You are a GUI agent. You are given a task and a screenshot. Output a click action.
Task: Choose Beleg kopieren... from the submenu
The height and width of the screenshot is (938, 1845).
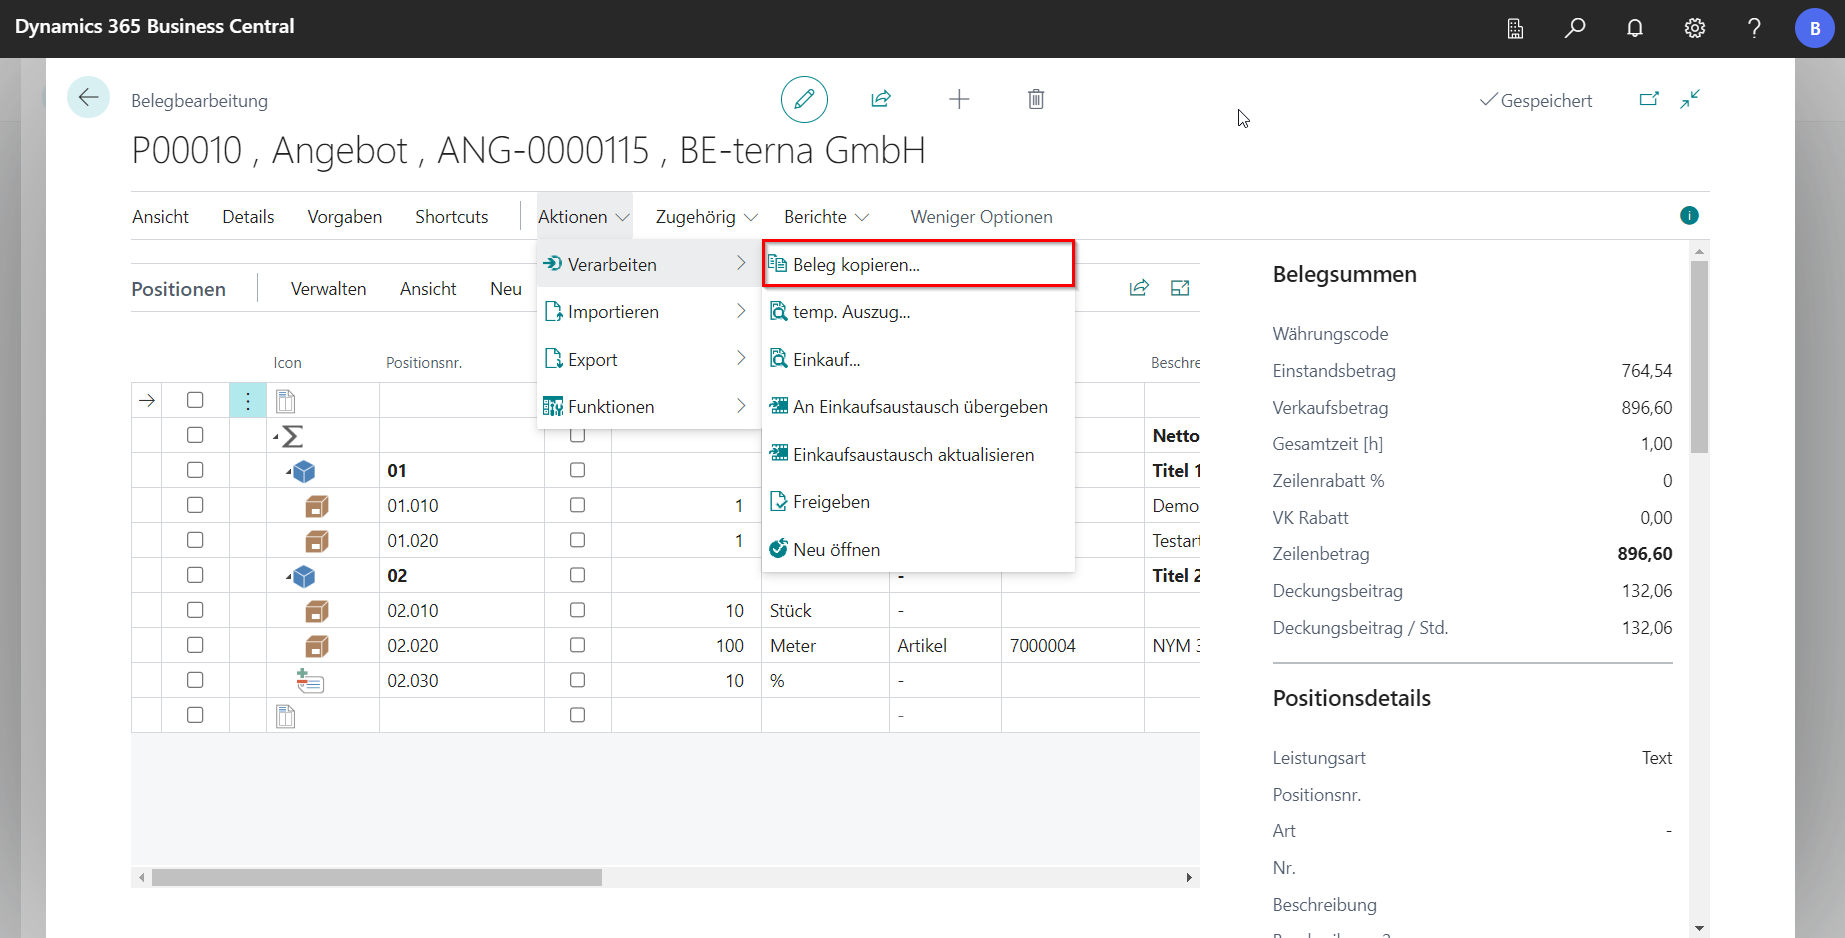point(856,265)
